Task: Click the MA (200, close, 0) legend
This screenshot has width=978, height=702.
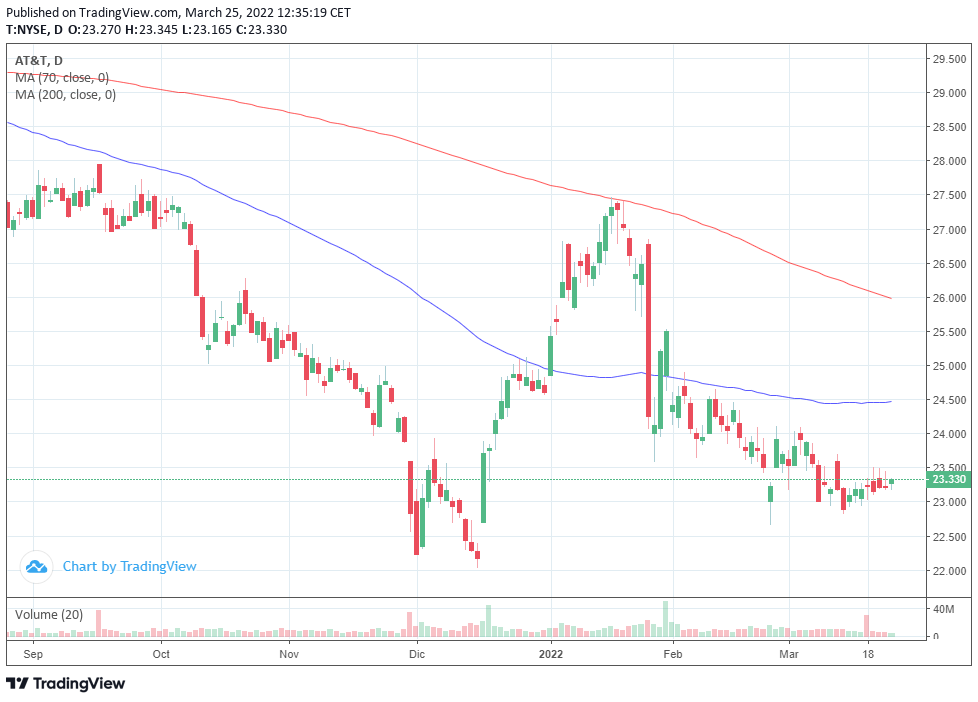Action: (65, 95)
